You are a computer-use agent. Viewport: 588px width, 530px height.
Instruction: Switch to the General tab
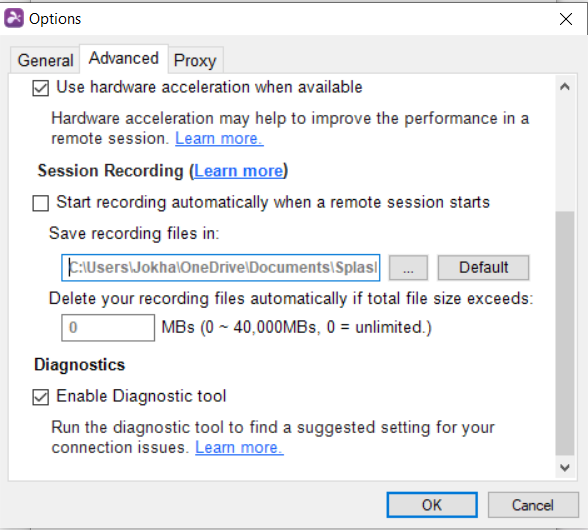click(45, 60)
